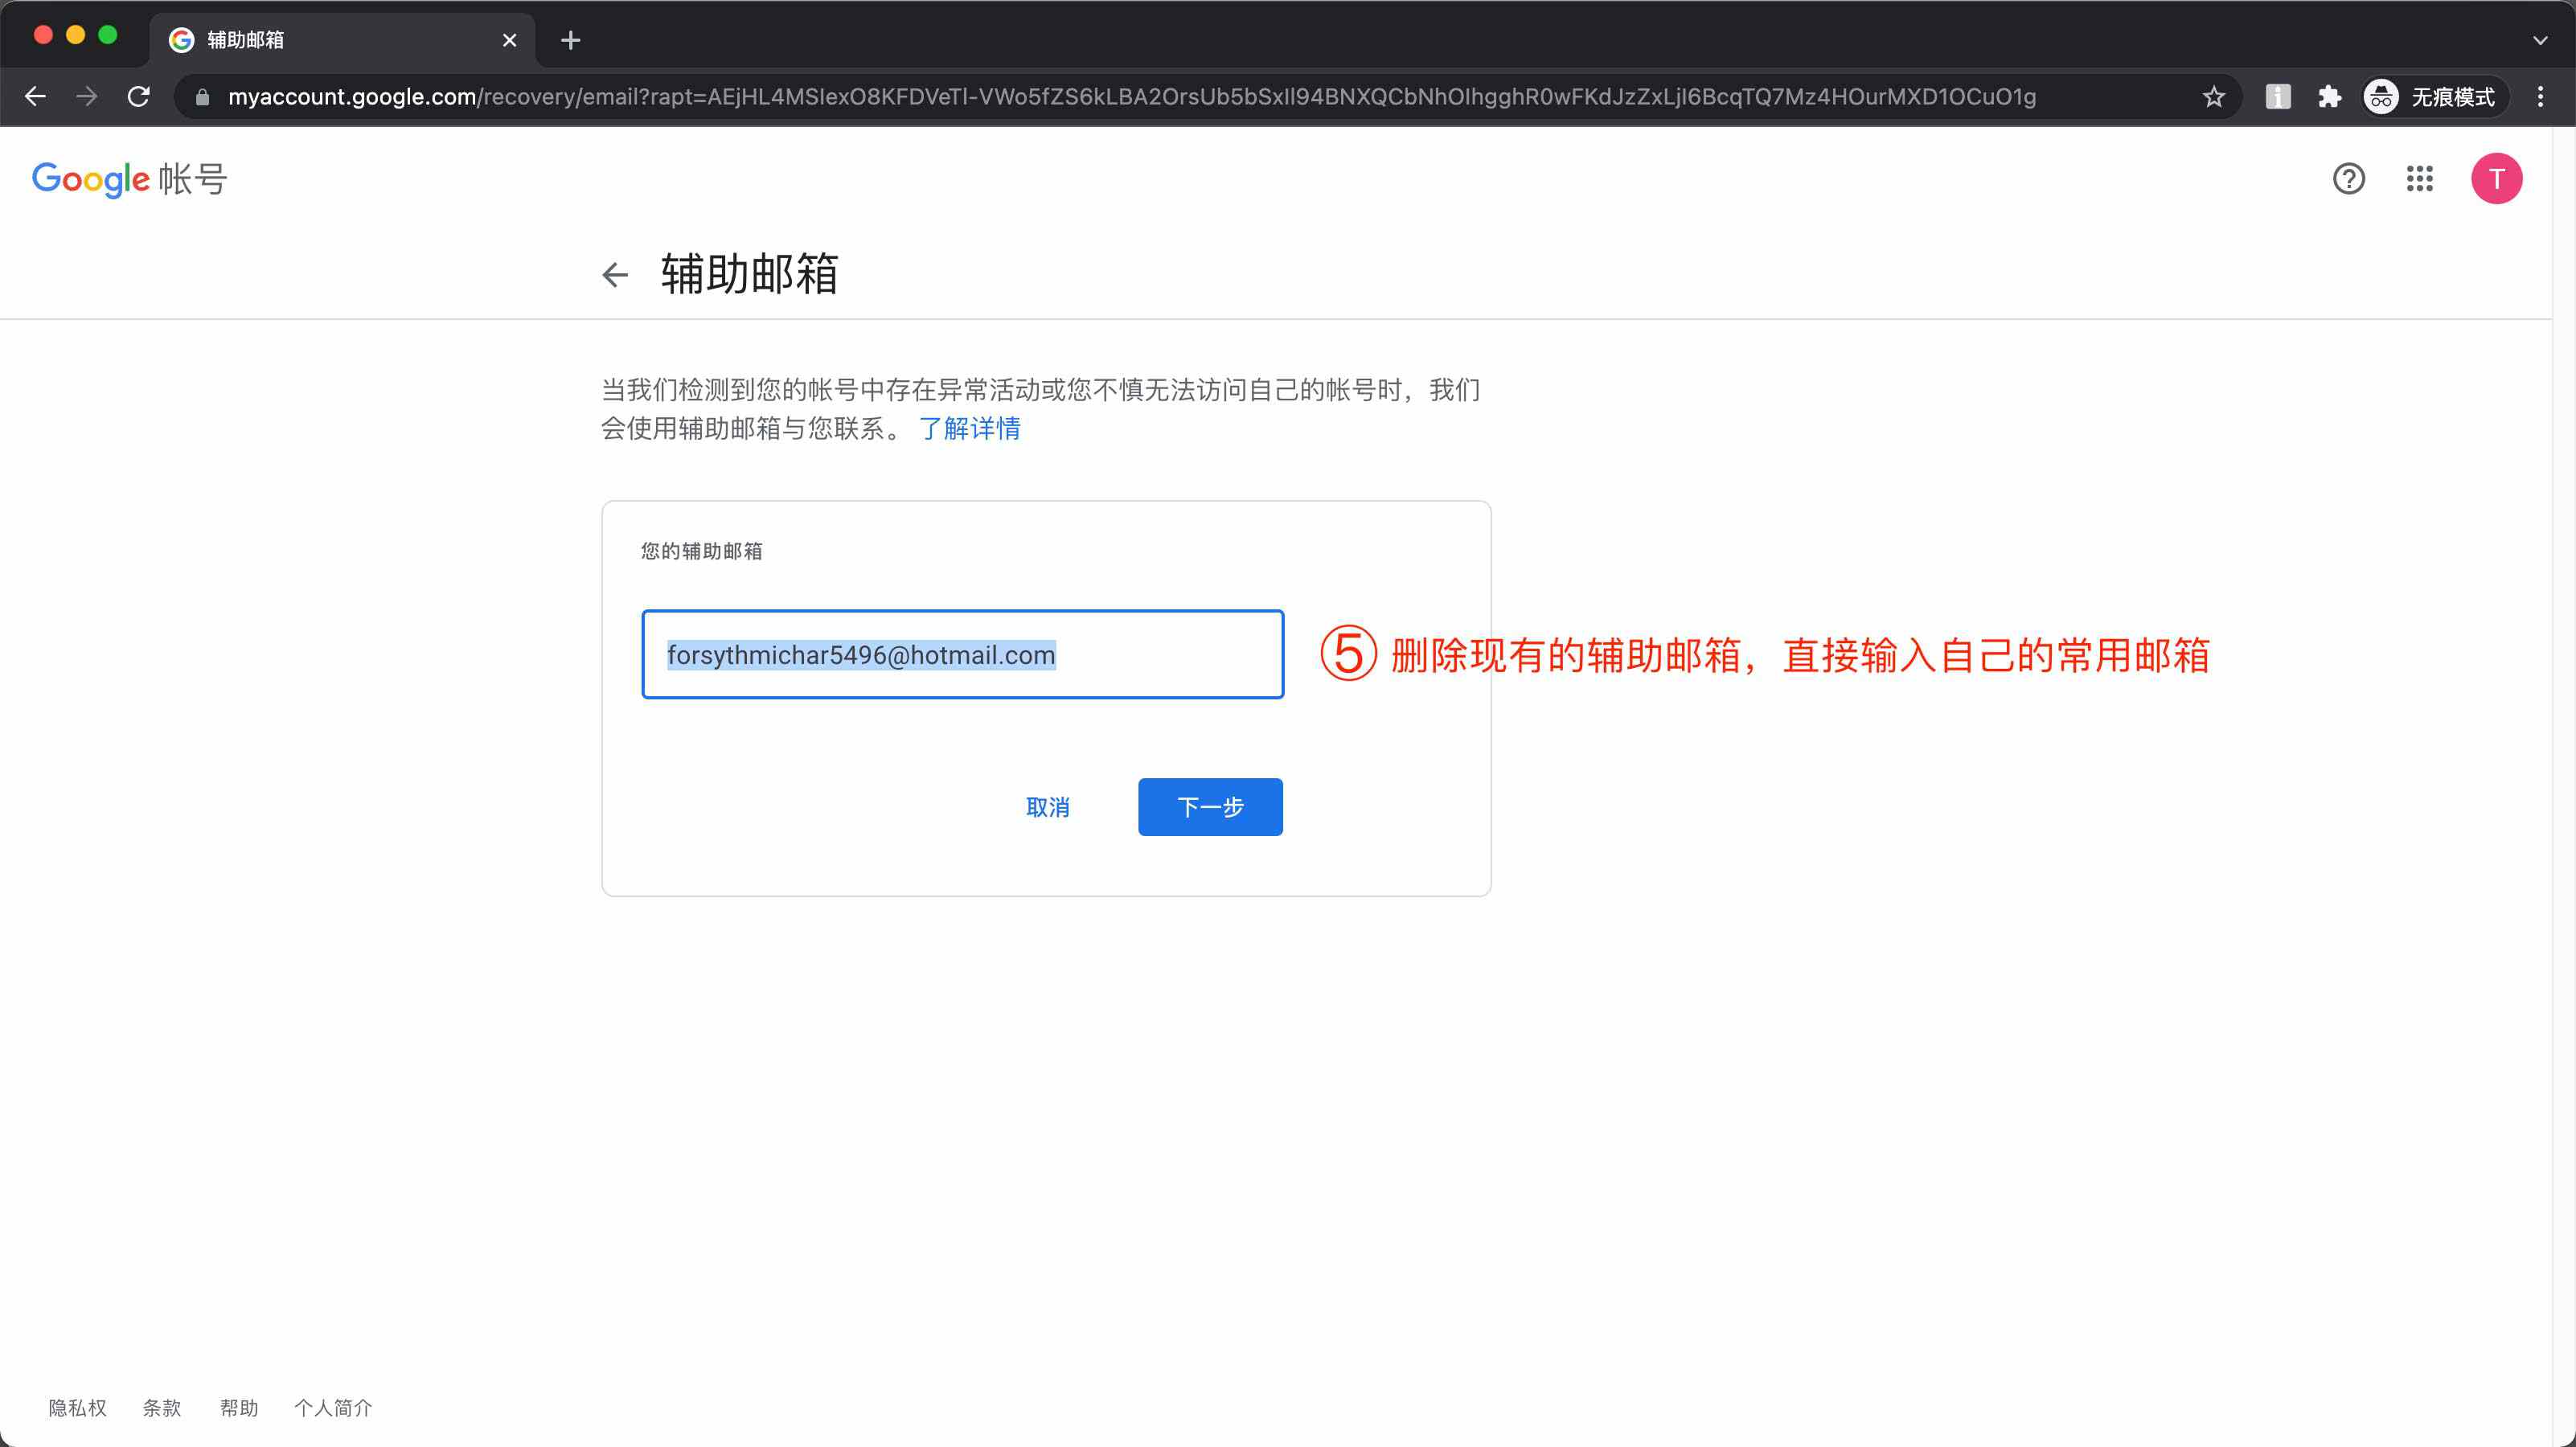Open the 个人简介 footer link
Screen dimensions: 2576x1447
tap(334, 1407)
